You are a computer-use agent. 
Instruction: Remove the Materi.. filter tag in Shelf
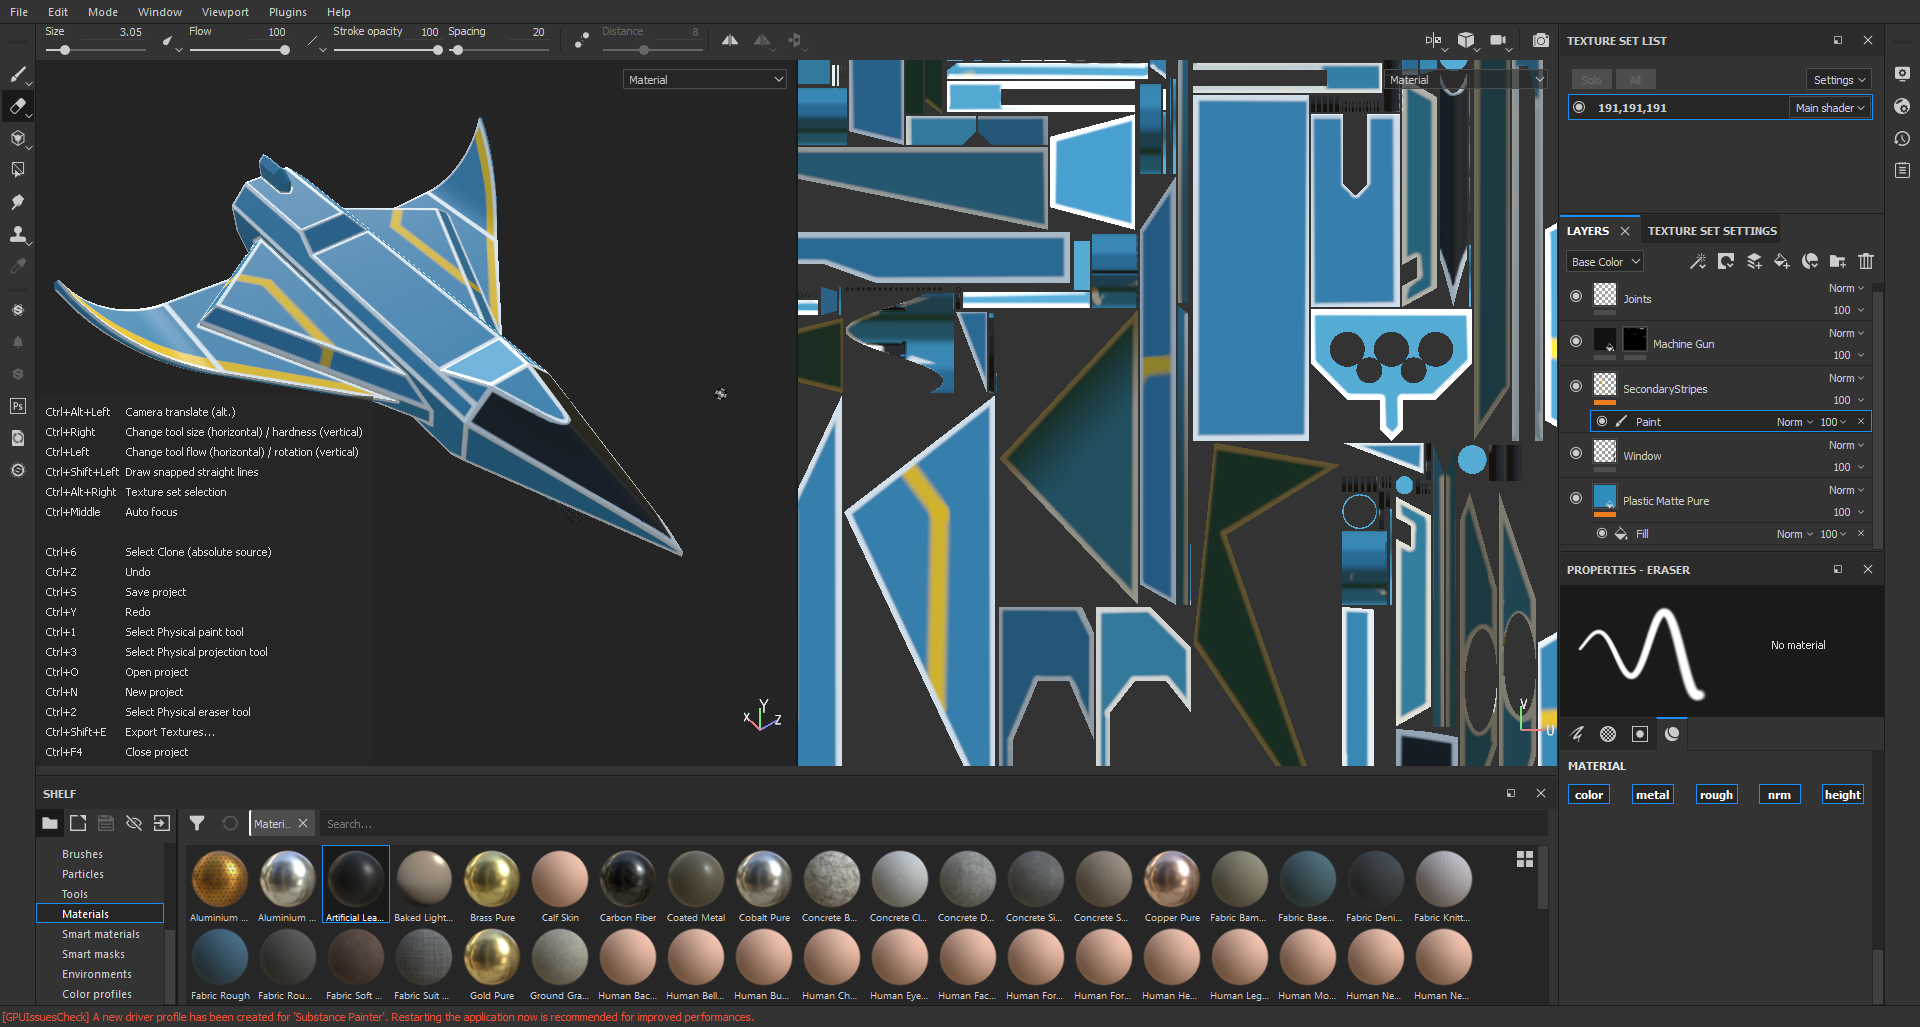[x=303, y=823]
